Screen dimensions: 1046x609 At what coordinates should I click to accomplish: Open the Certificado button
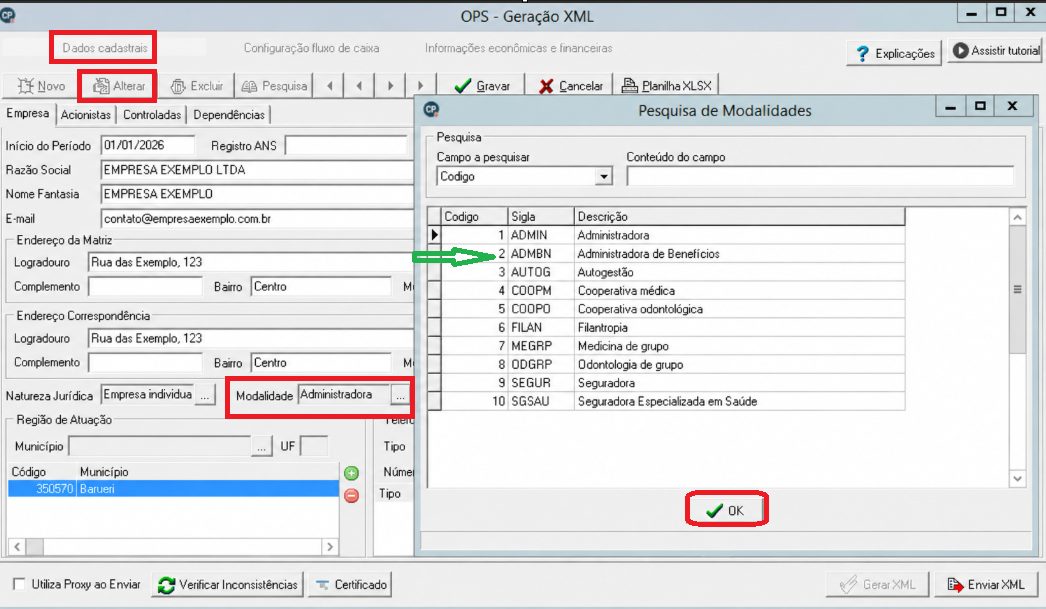[350, 585]
